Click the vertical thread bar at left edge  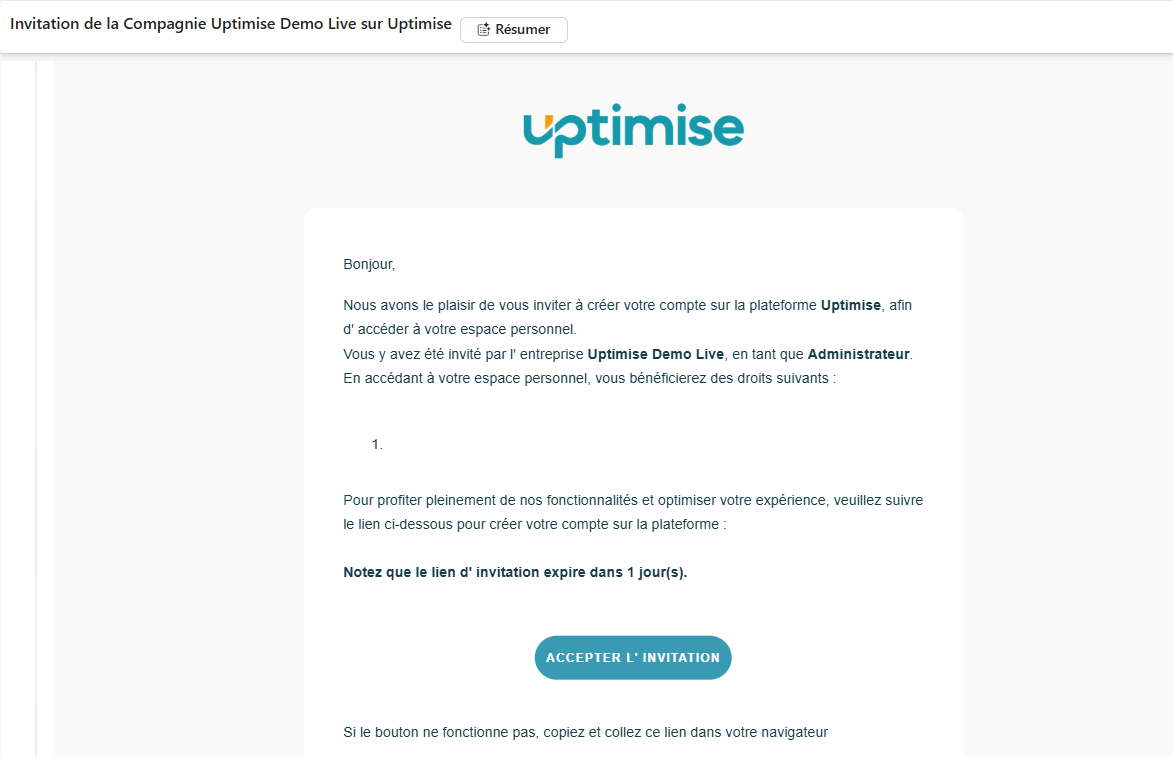(x=37, y=400)
